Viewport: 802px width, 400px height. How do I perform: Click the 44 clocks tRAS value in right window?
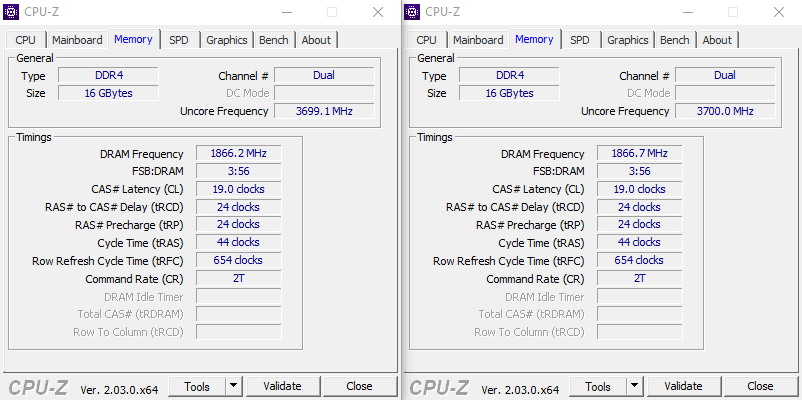[640, 242]
